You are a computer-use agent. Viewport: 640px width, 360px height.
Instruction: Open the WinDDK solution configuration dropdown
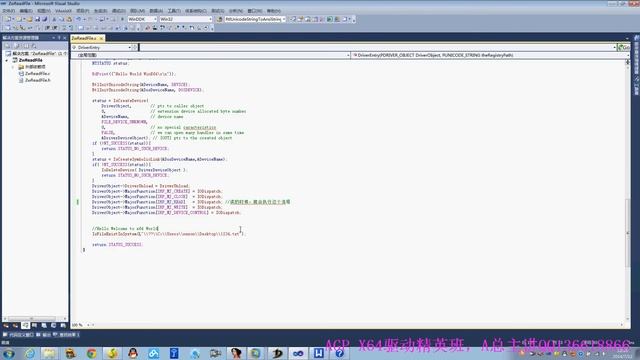click(142, 19)
